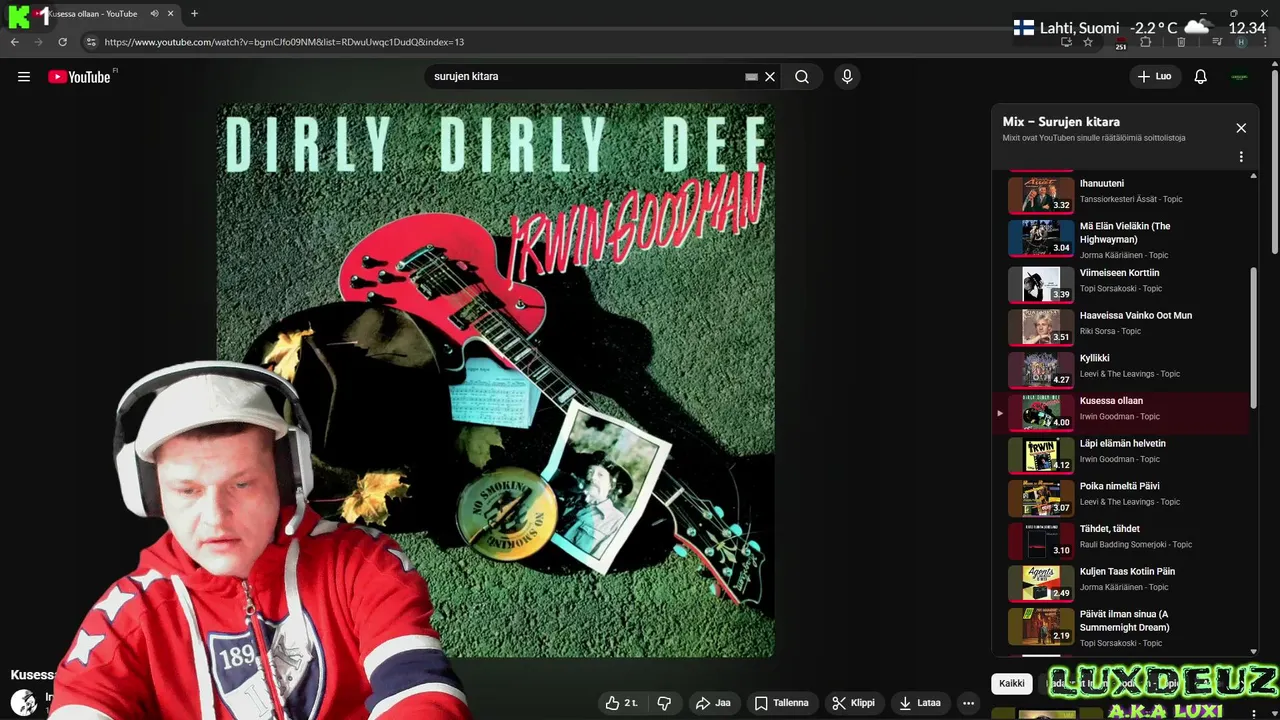
Task: Select the current track Kusessa ollaan
Action: point(1120,412)
